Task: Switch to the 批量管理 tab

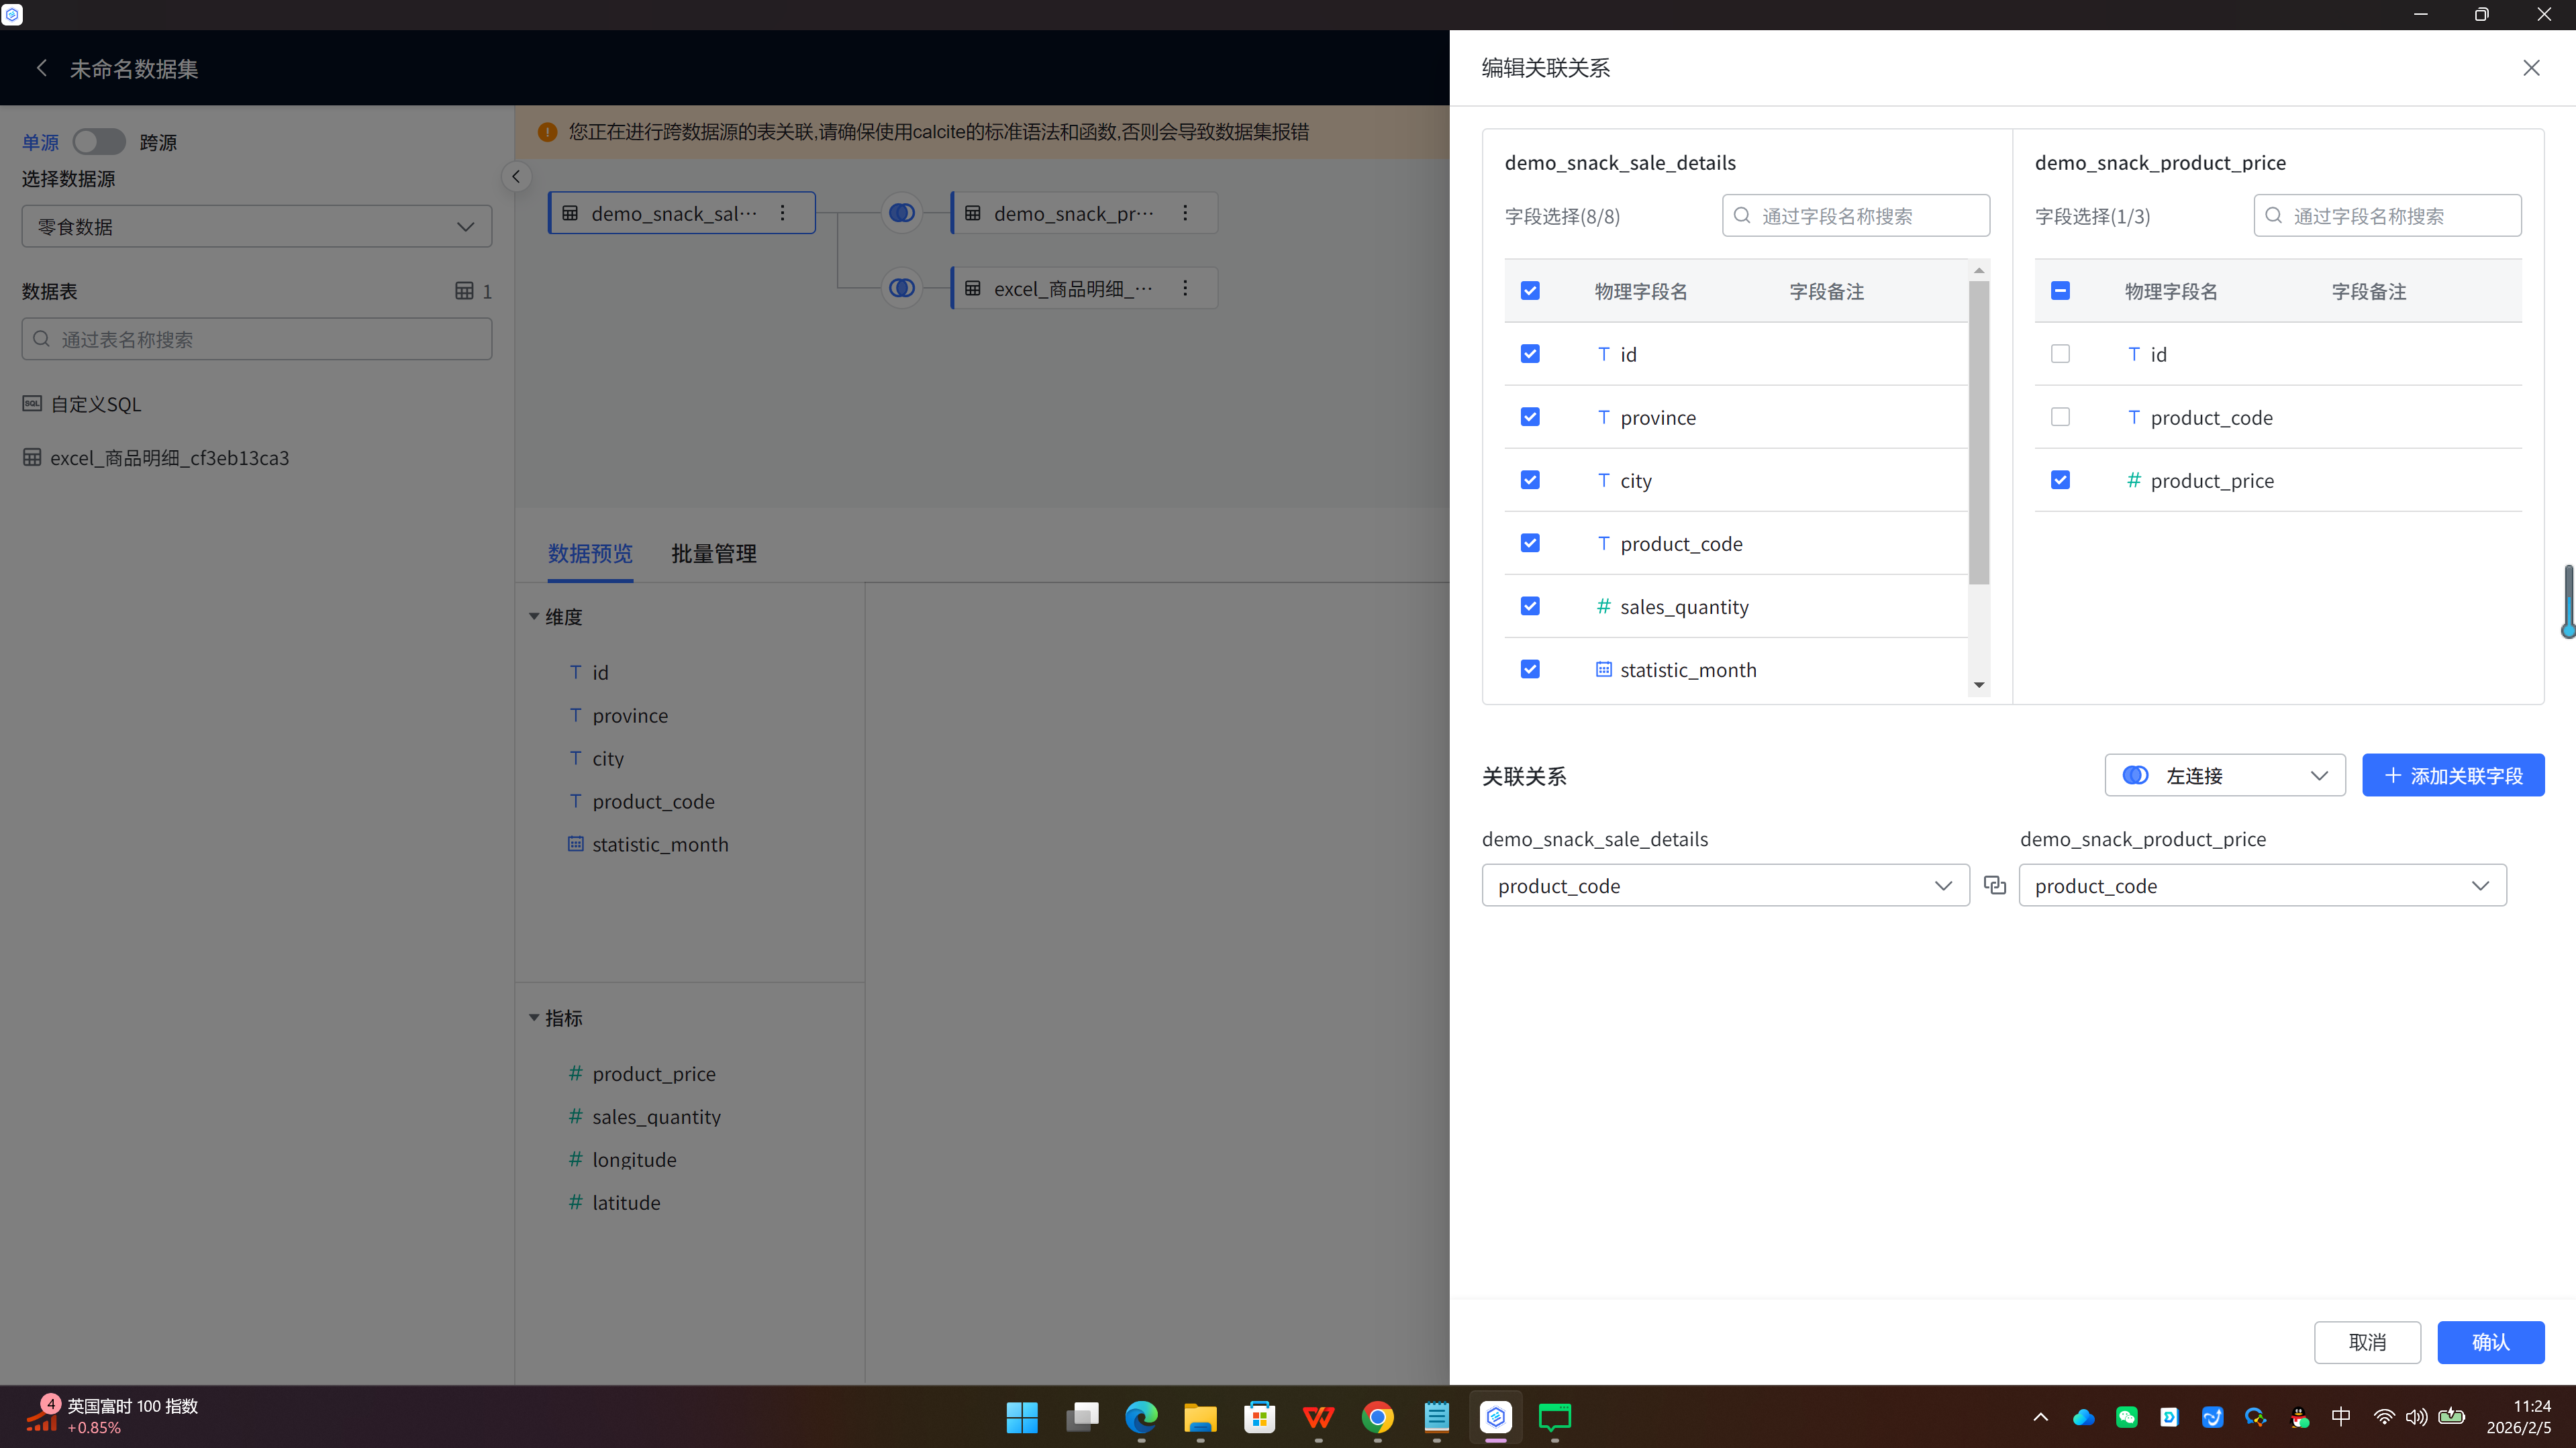Action: (713, 553)
